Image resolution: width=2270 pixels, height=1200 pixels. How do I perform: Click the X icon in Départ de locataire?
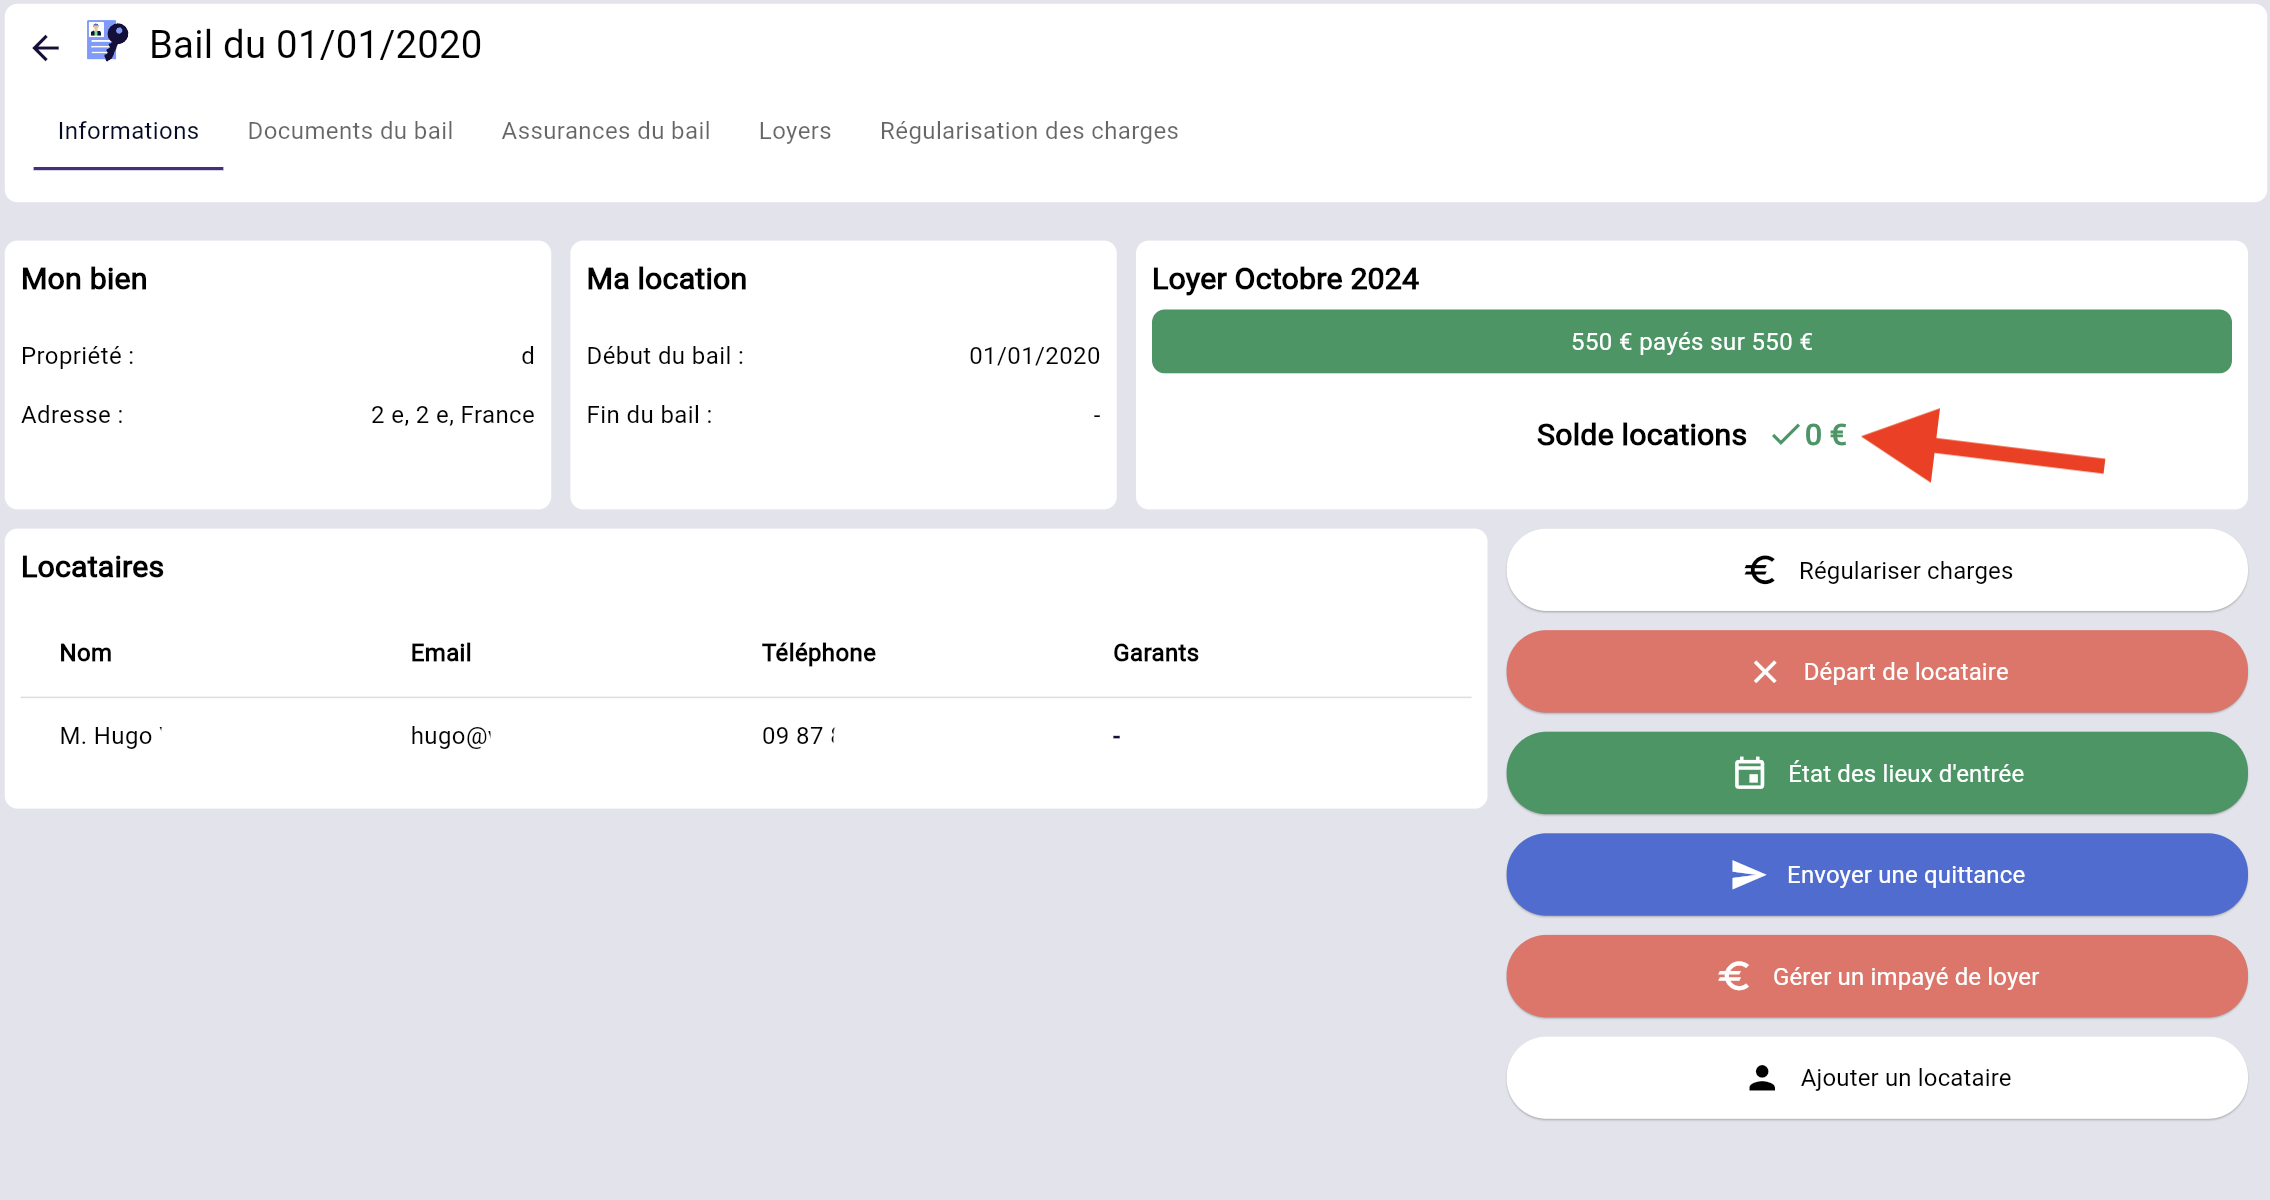pos(1765,672)
